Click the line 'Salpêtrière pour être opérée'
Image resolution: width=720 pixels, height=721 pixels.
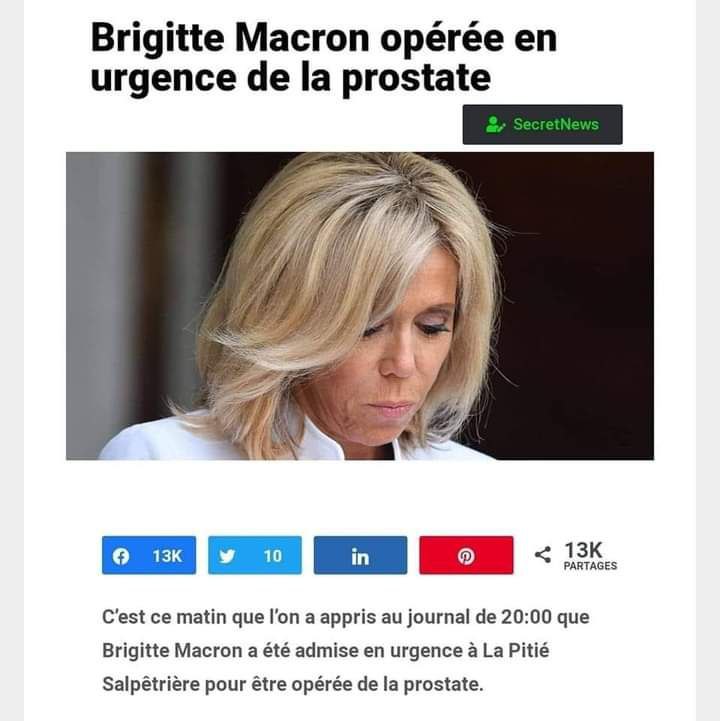coord(293,684)
